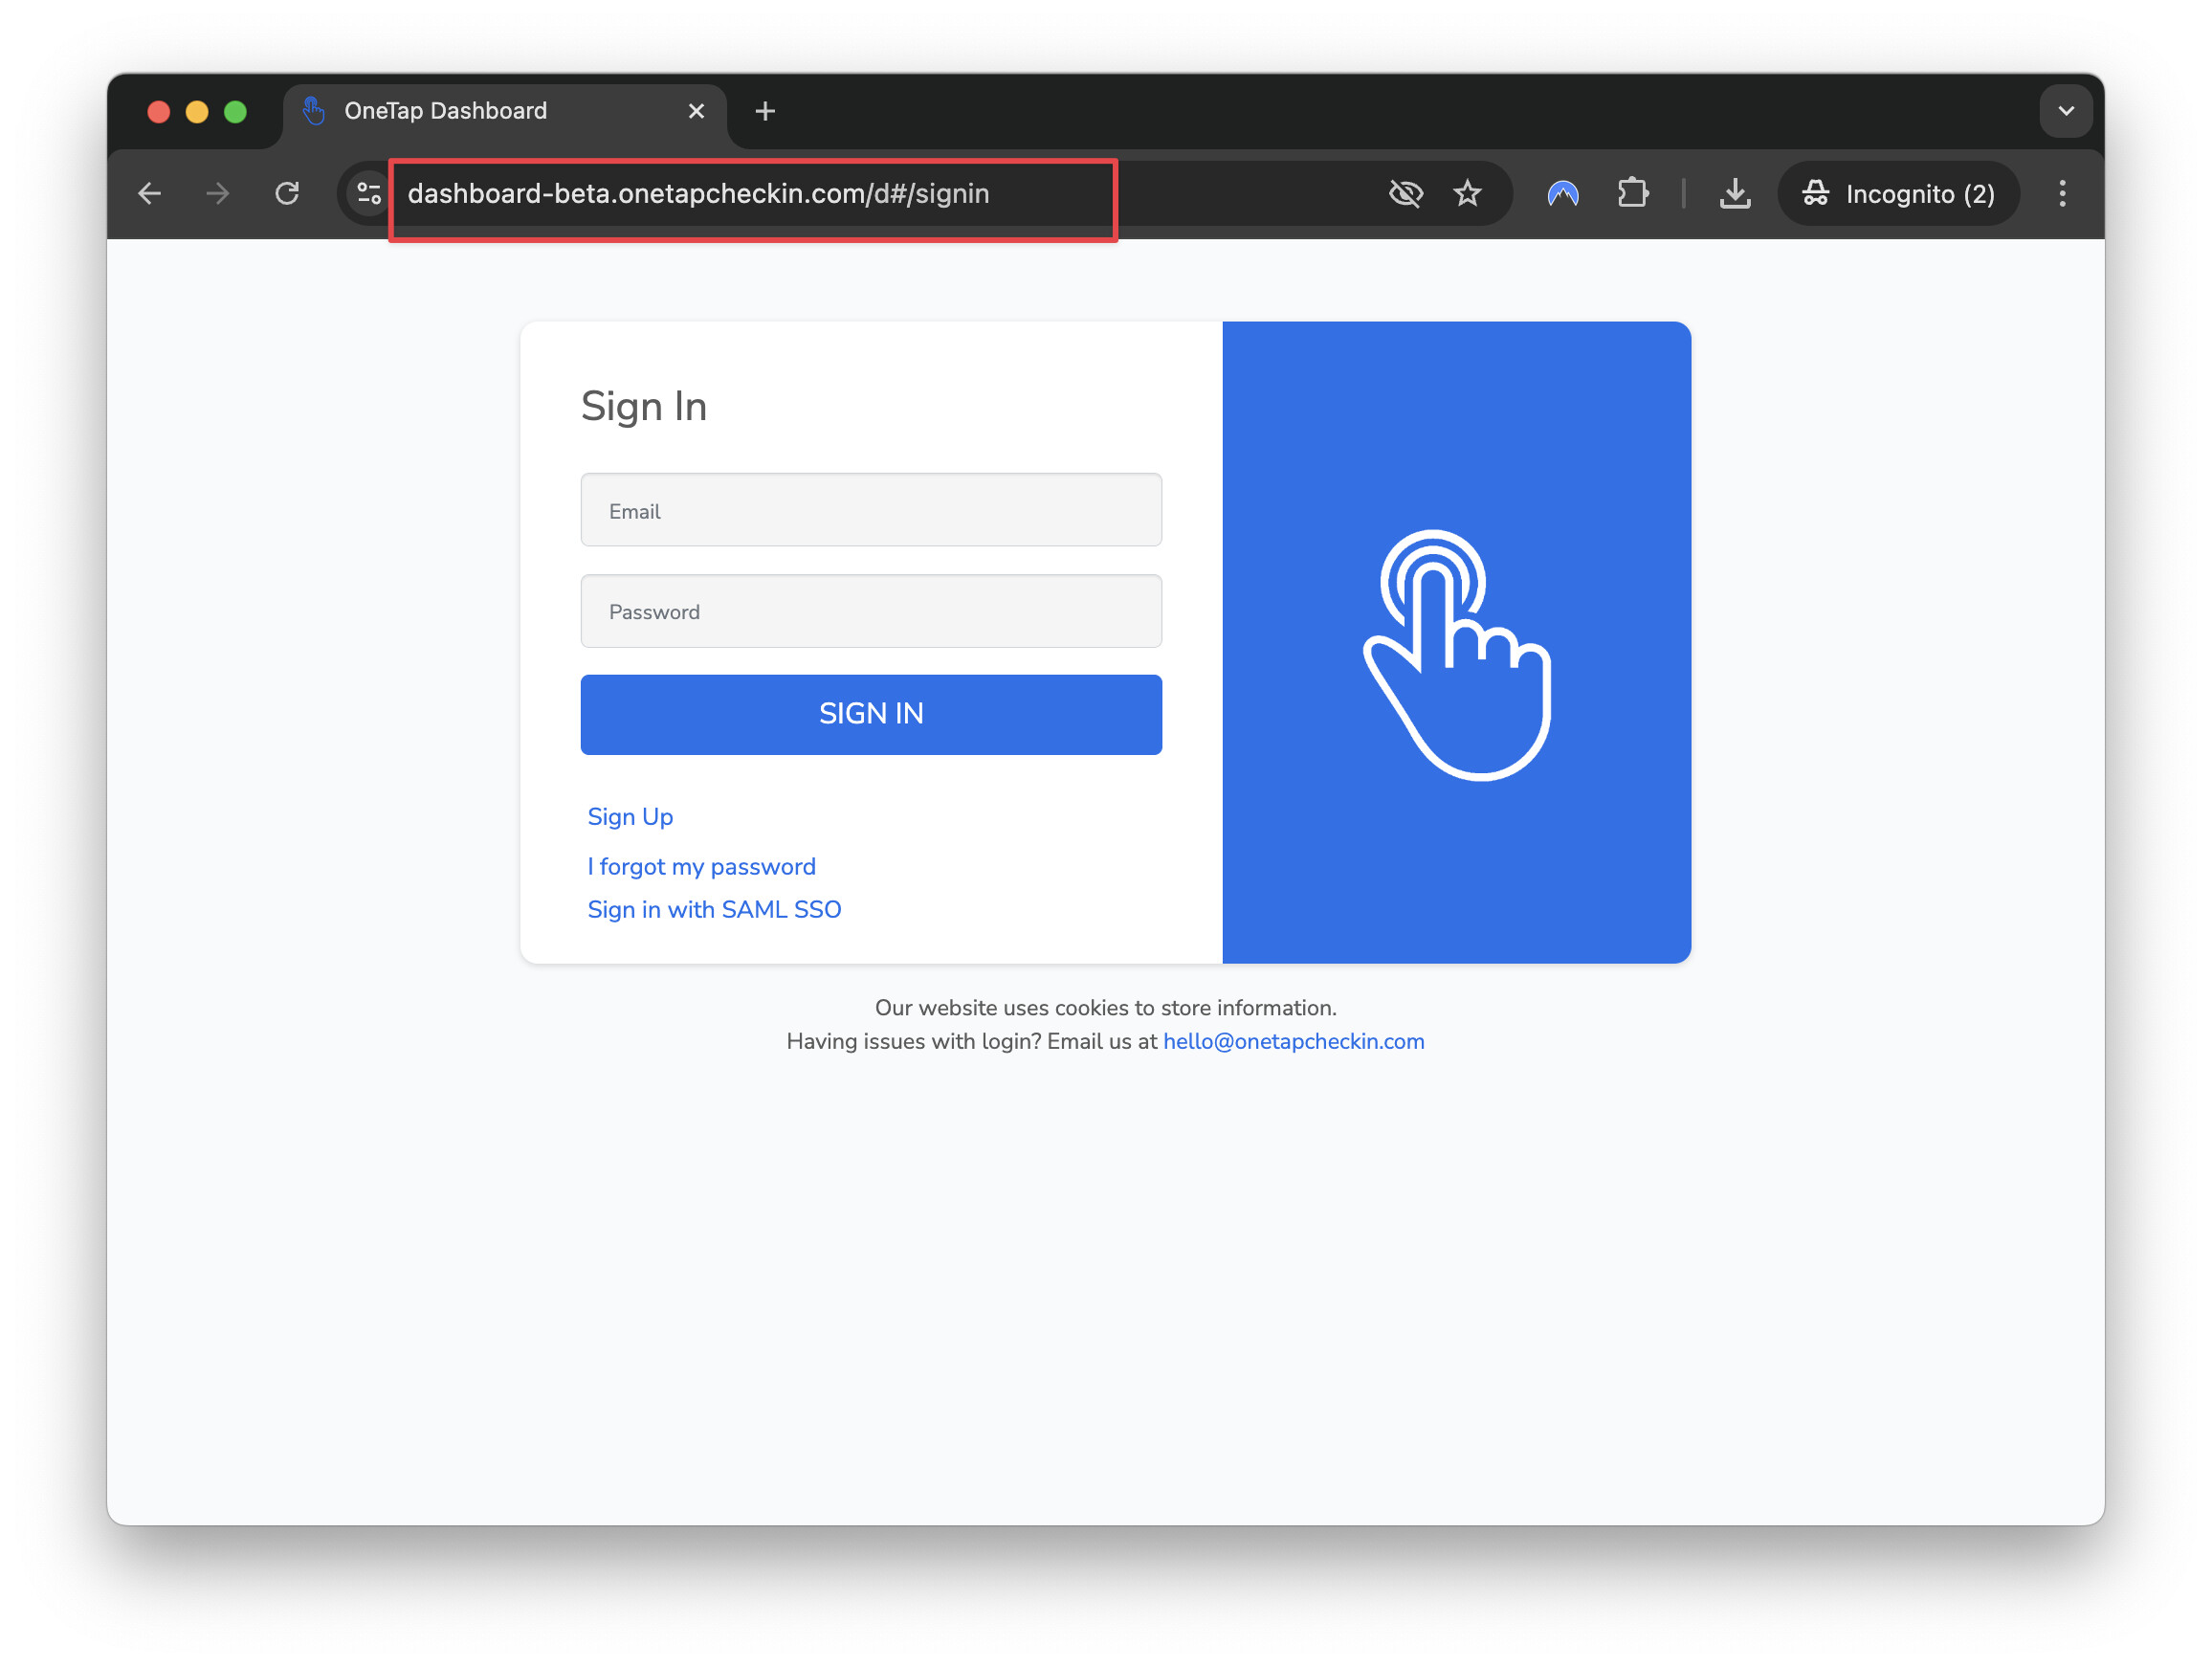Maximize window with the green button
This screenshot has height=1667, width=2212.
click(235, 111)
